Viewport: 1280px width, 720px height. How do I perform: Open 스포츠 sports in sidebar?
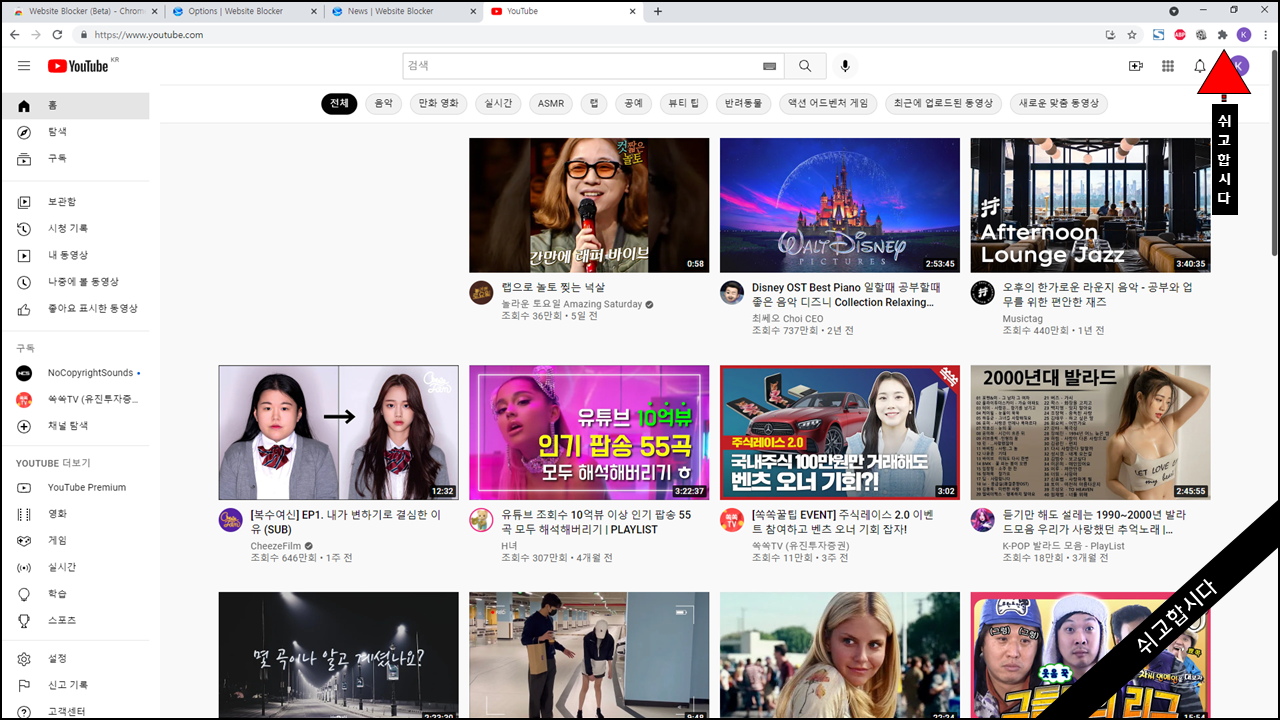click(x=75, y=620)
